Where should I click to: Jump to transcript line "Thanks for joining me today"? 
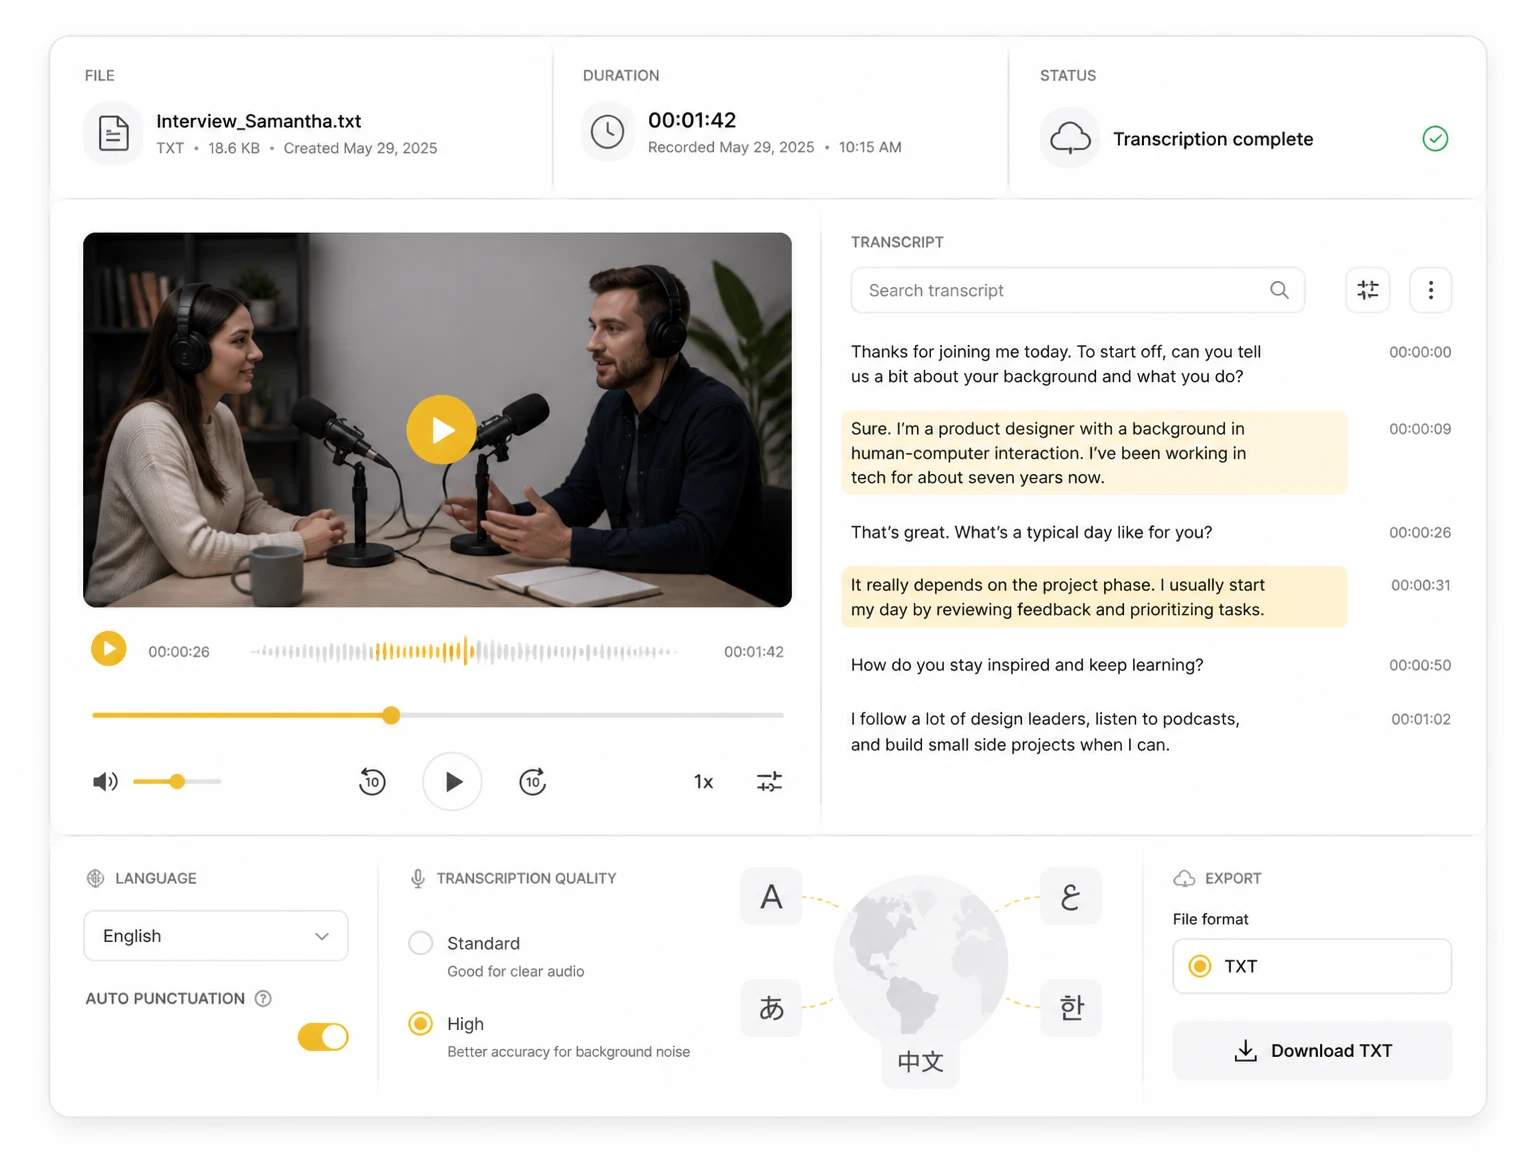tap(1056, 364)
